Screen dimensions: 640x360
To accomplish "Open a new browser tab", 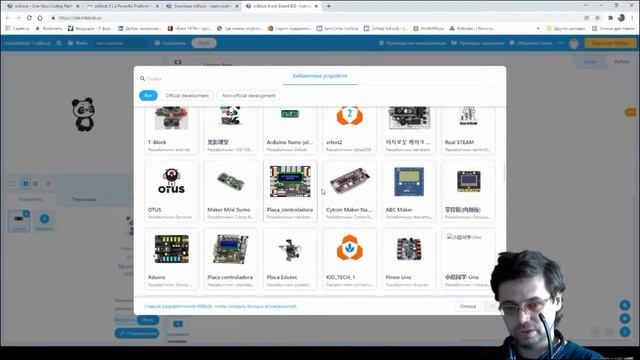I will 329,6.
